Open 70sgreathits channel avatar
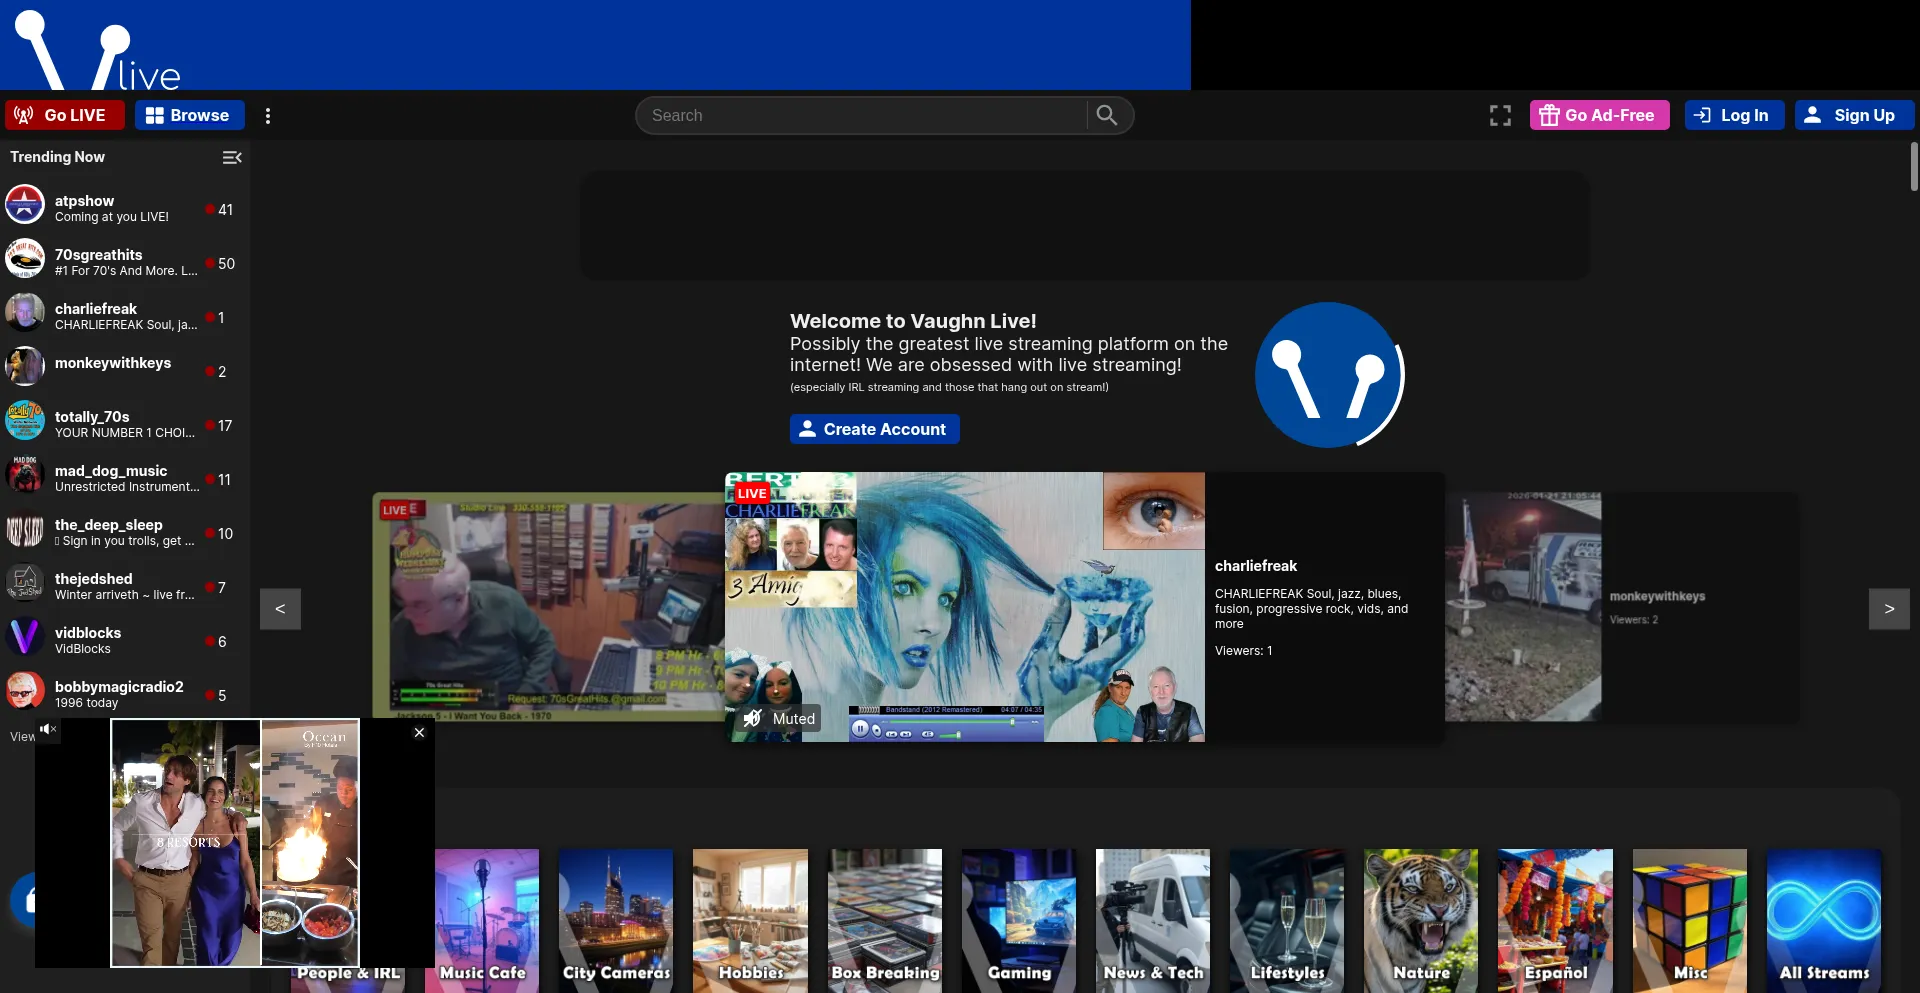Image resolution: width=1920 pixels, height=993 pixels. pos(25,258)
